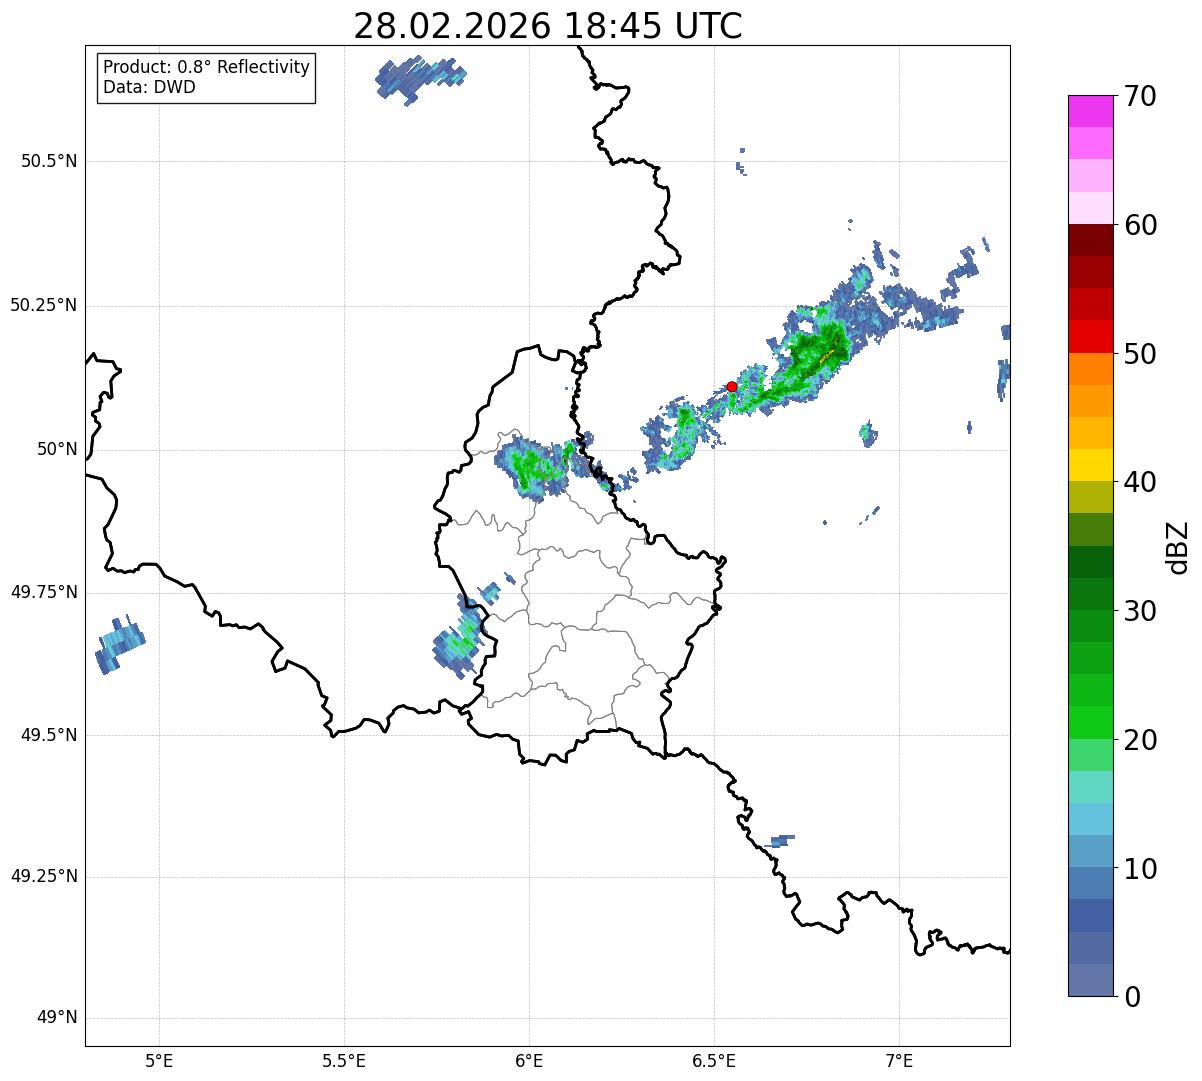The width and height of the screenshot is (1202, 1081).
Task: Click the red location marker dot
Action: [732, 386]
